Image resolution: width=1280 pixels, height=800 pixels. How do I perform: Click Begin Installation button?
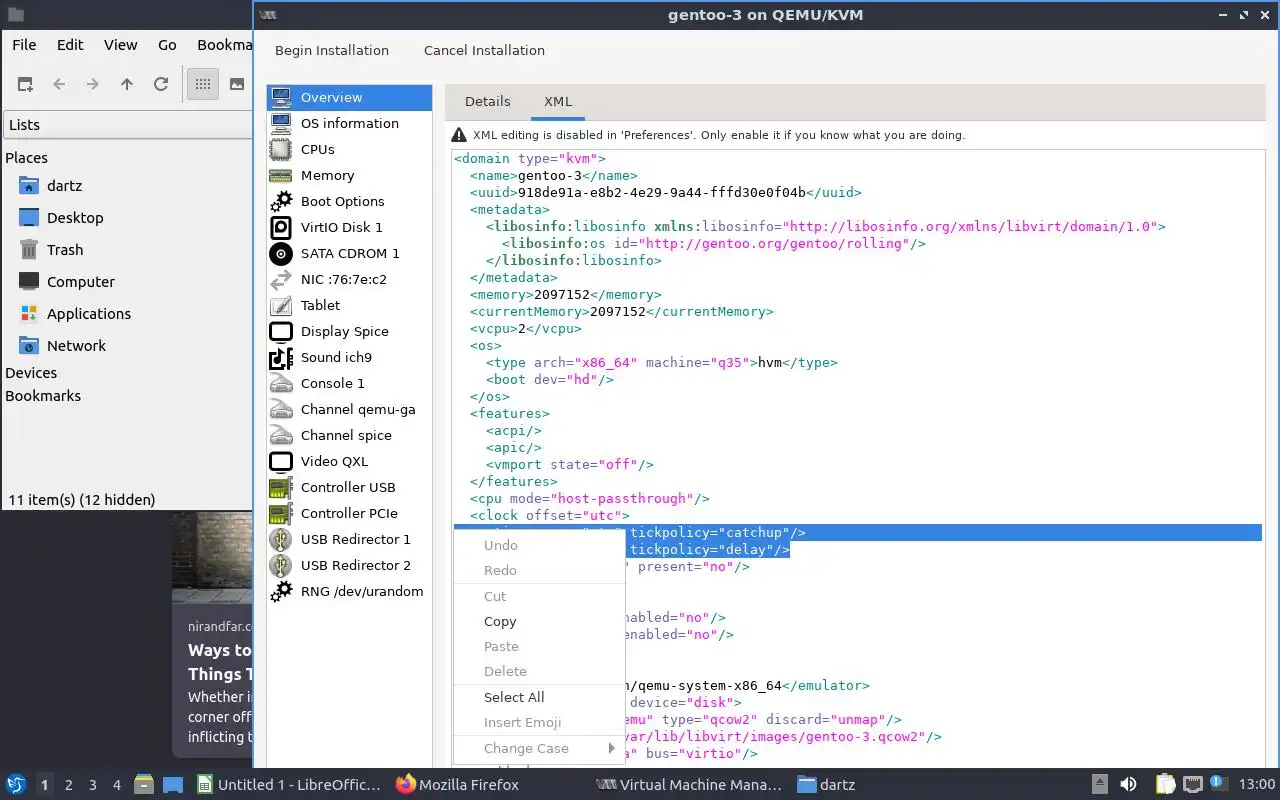coord(332,50)
